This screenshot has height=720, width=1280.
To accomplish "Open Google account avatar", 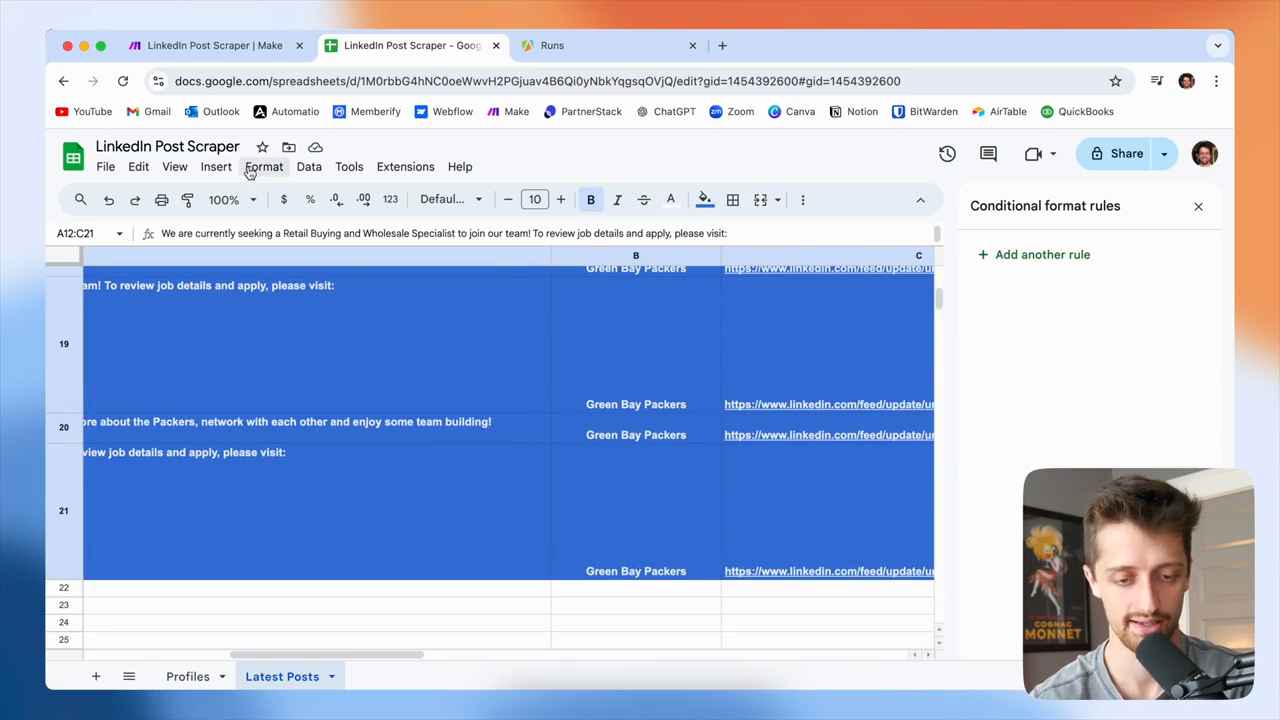I will coord(1205,154).
